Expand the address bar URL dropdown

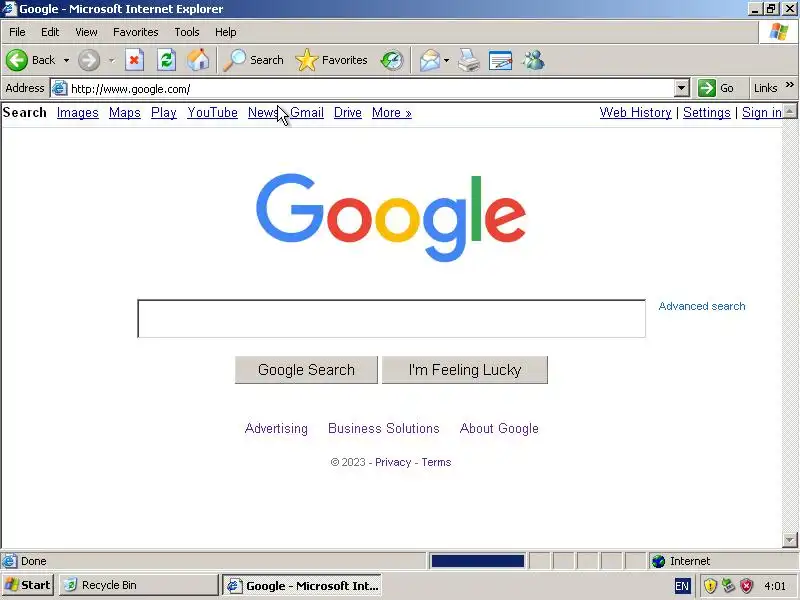pos(682,88)
